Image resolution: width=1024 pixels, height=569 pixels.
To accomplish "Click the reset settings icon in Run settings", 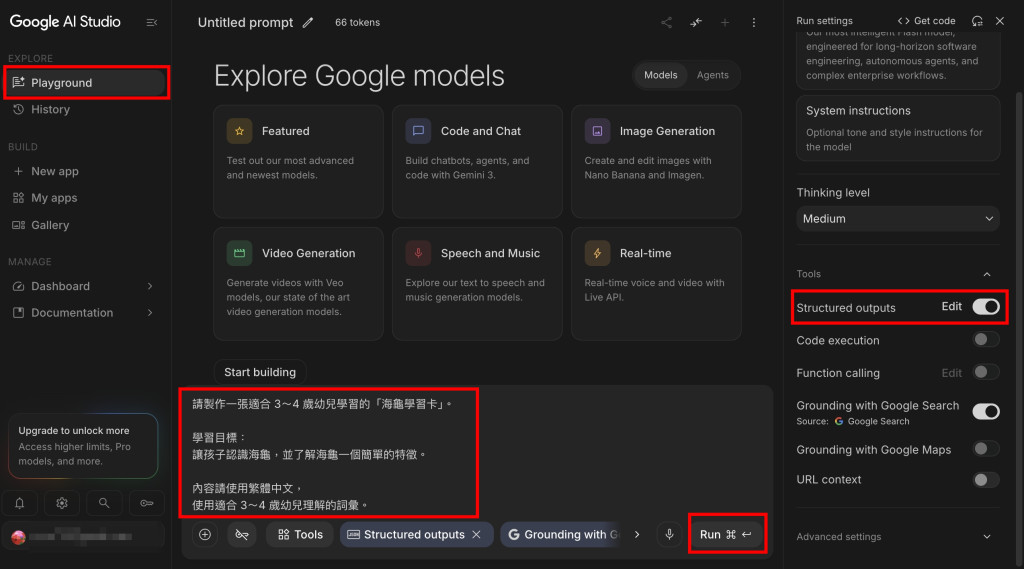I will 977,21.
